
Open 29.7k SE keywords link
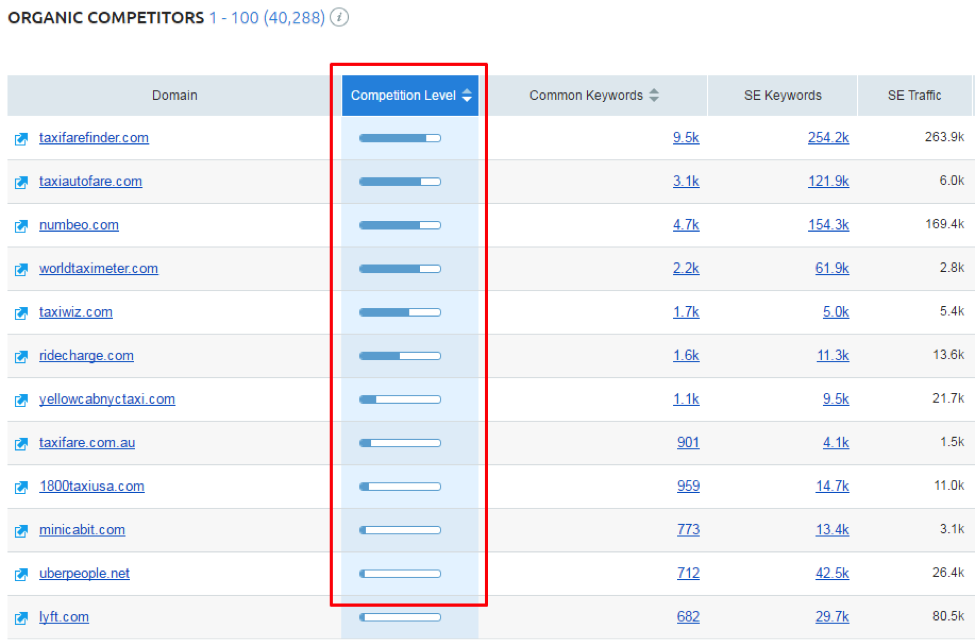click(x=833, y=616)
